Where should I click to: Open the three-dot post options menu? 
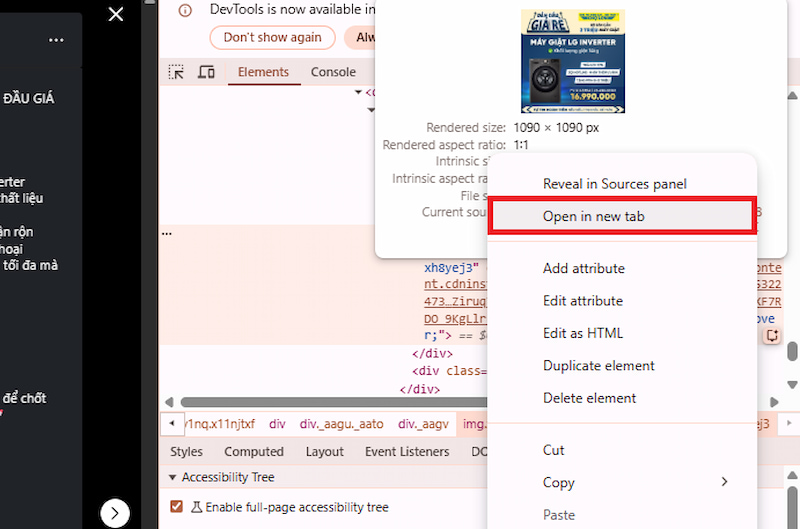click(x=56, y=40)
